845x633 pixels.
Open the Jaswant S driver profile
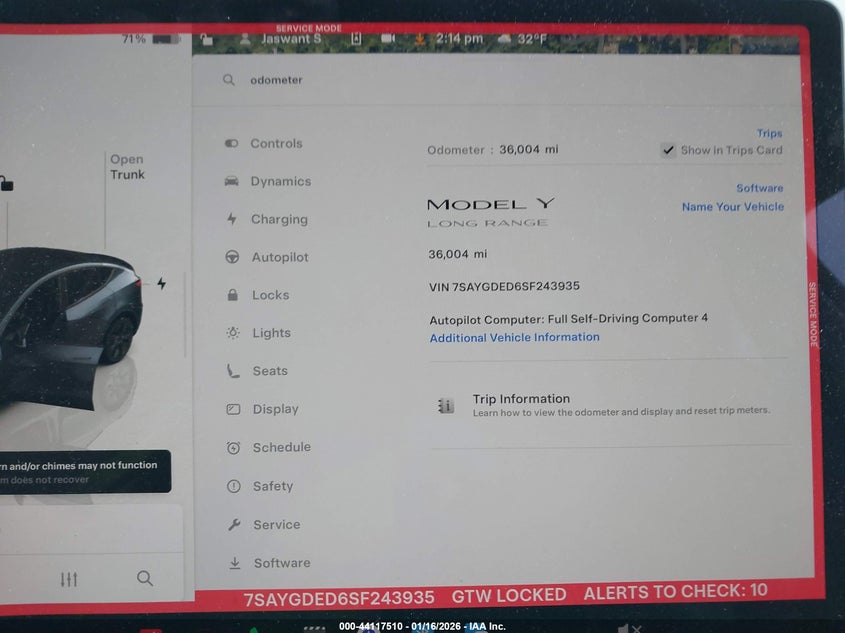280,39
